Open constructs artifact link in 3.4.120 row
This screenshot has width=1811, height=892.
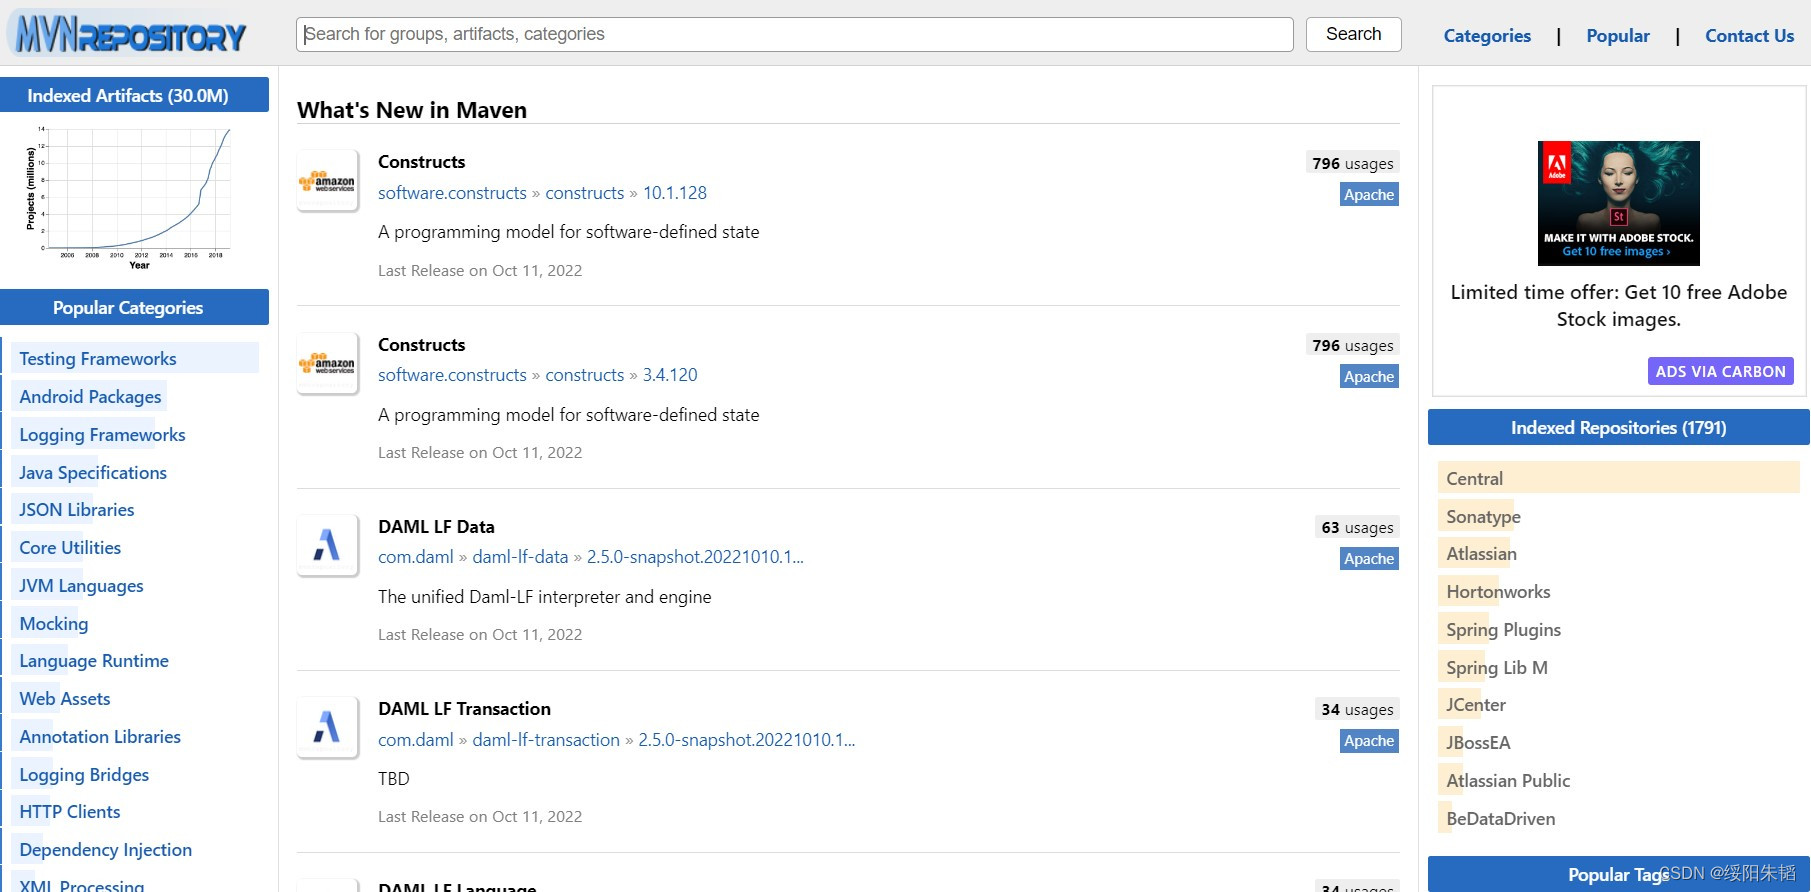[x=585, y=375]
